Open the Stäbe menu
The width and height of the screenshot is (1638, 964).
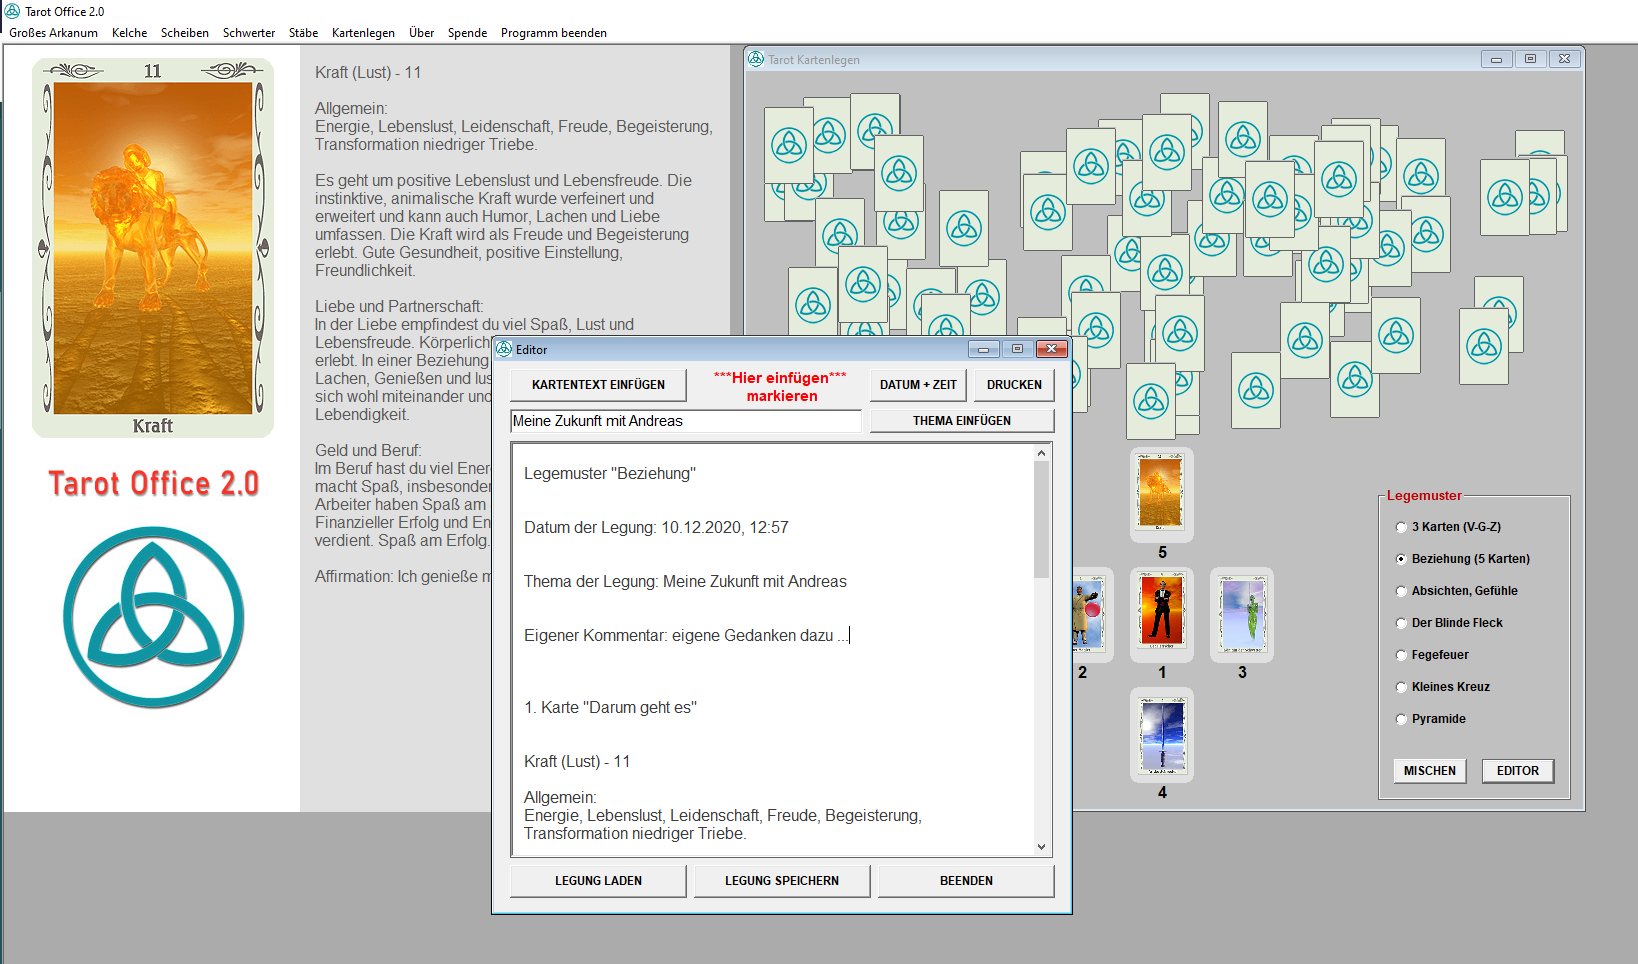pyautogui.click(x=303, y=33)
